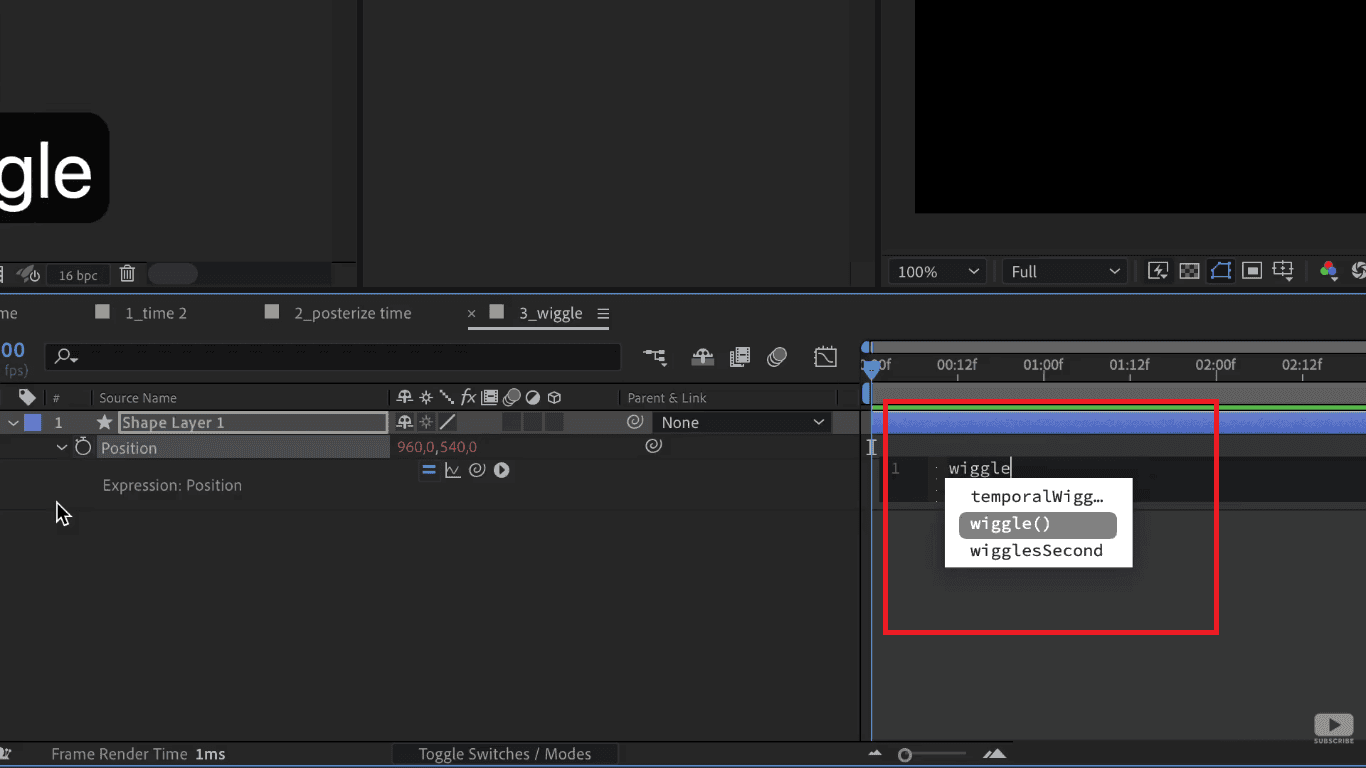
Task: Click Toggle Switches / Modes
Action: click(x=505, y=754)
